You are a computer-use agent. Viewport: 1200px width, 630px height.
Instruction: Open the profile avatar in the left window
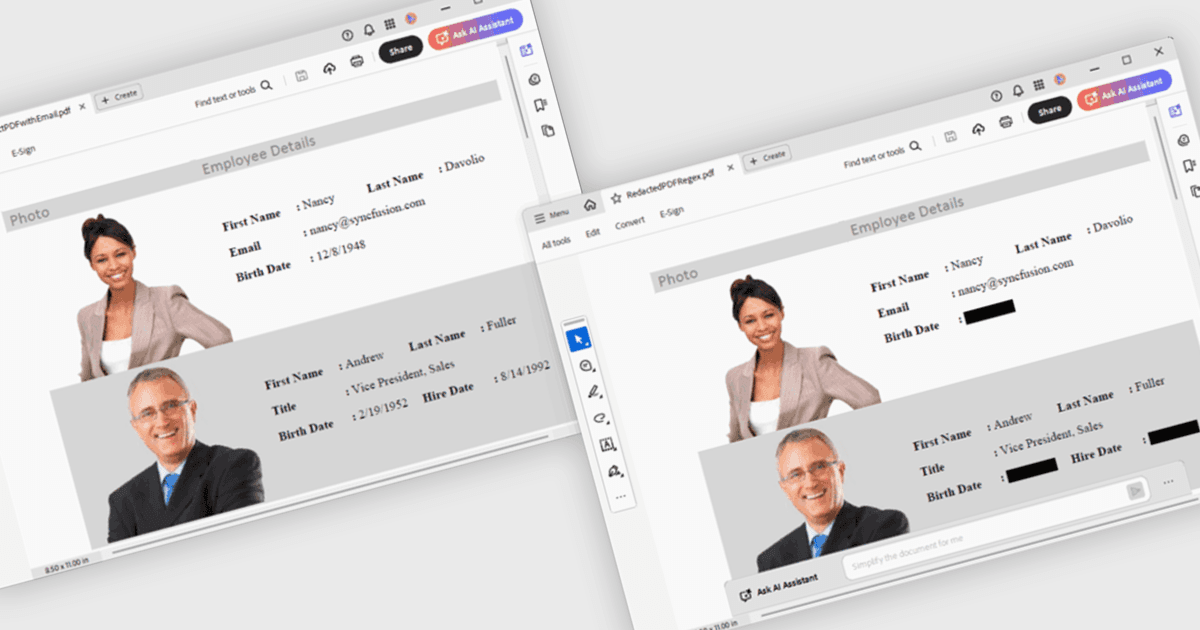coord(410,18)
